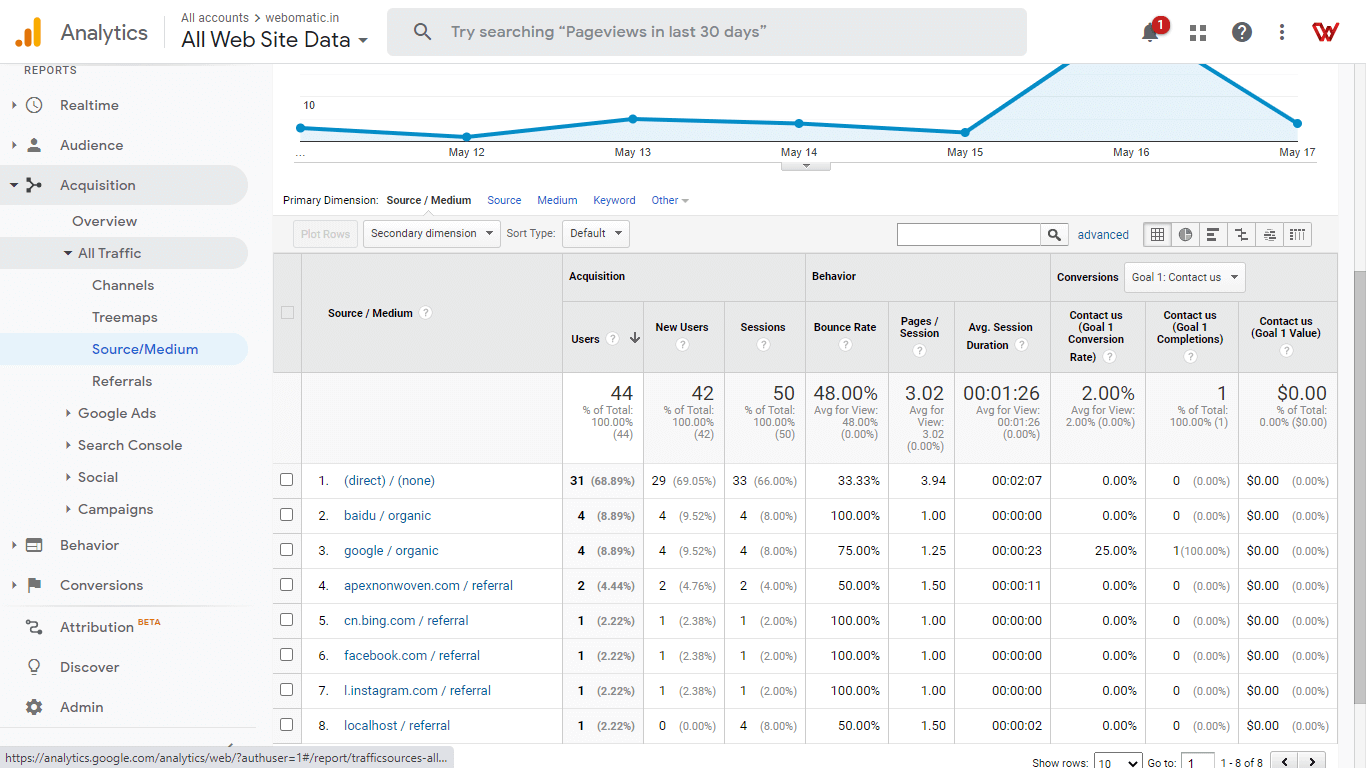
Task: Go to the previous table page arrow
Action: (x=1285, y=762)
